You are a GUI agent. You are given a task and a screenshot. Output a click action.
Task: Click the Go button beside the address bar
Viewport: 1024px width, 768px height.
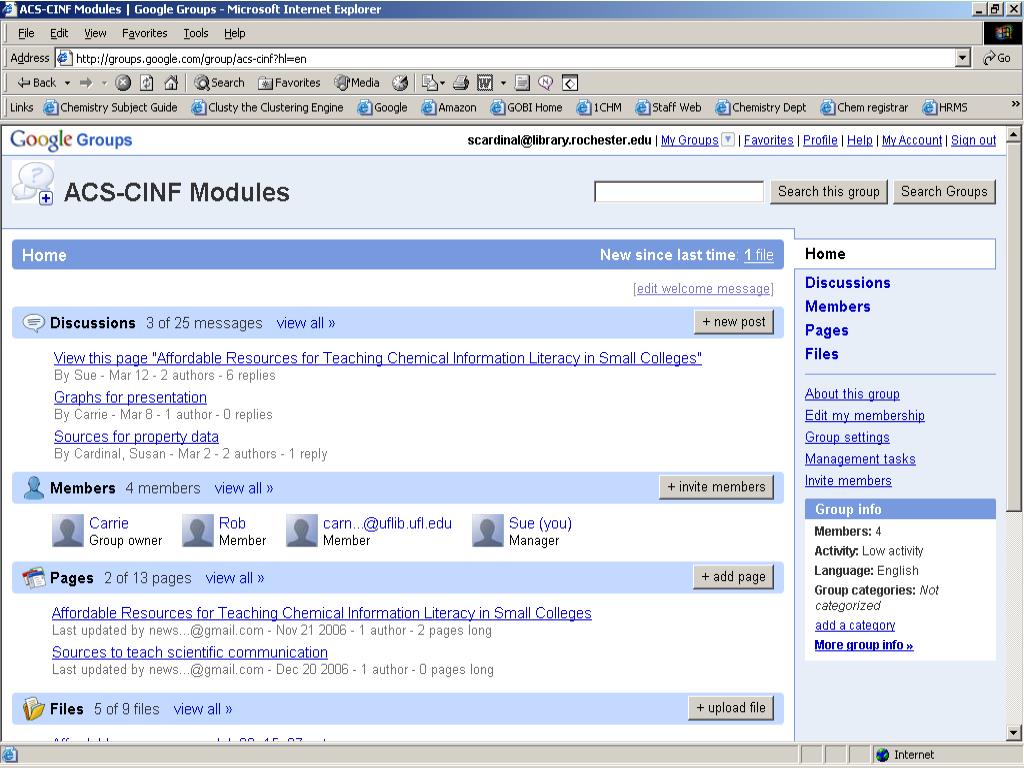[997, 58]
